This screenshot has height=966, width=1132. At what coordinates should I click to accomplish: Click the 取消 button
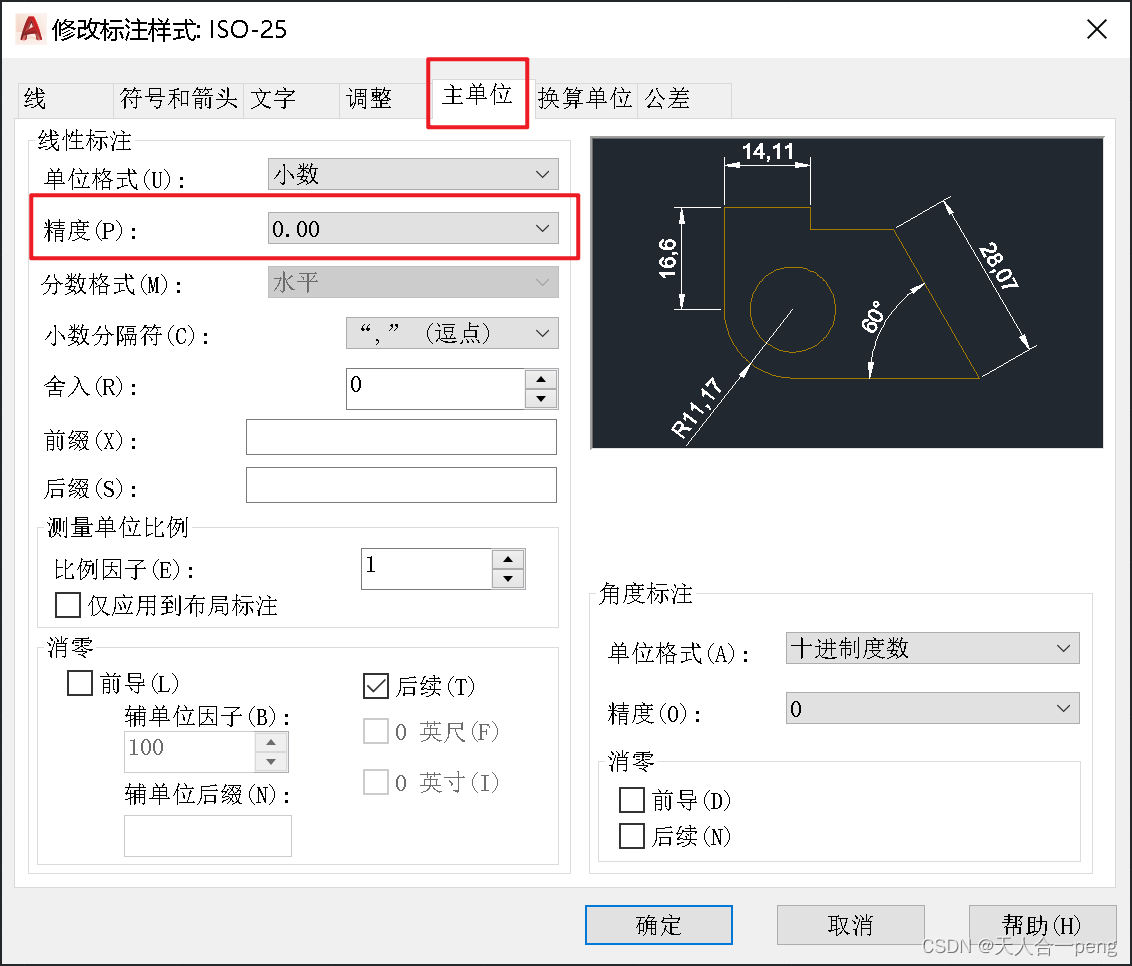point(850,925)
